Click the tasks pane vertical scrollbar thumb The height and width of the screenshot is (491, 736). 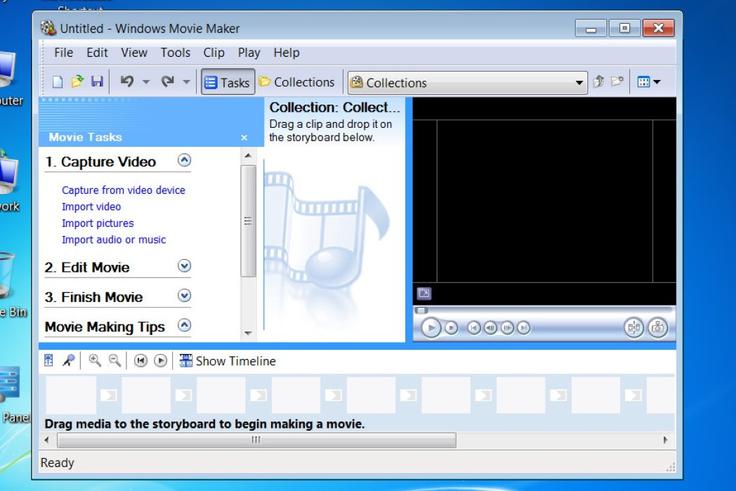click(248, 221)
